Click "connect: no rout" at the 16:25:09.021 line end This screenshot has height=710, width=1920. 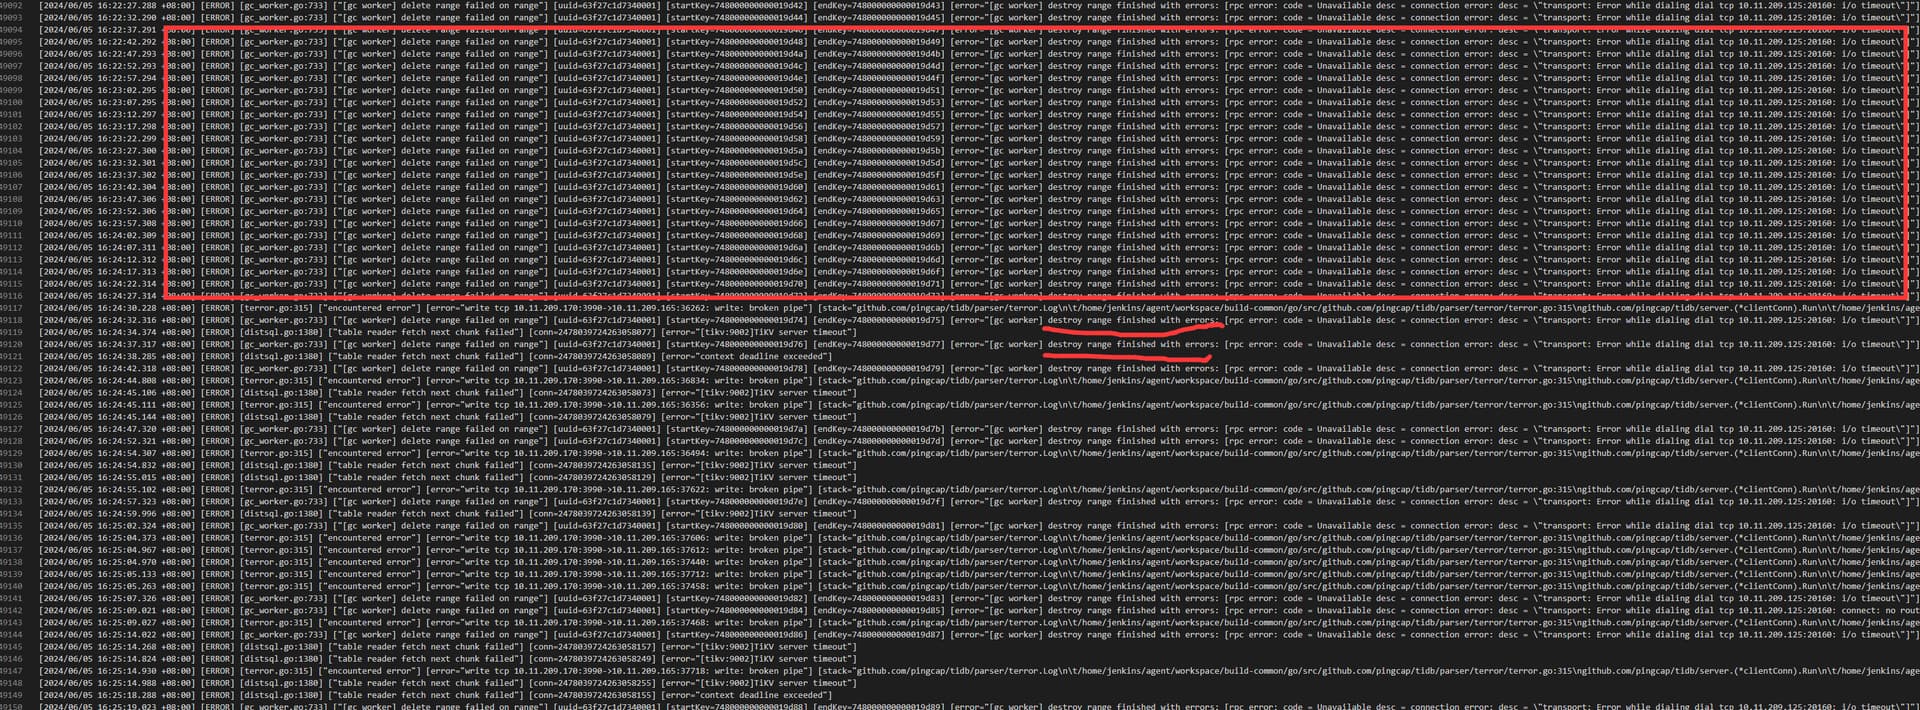click(x=1880, y=611)
